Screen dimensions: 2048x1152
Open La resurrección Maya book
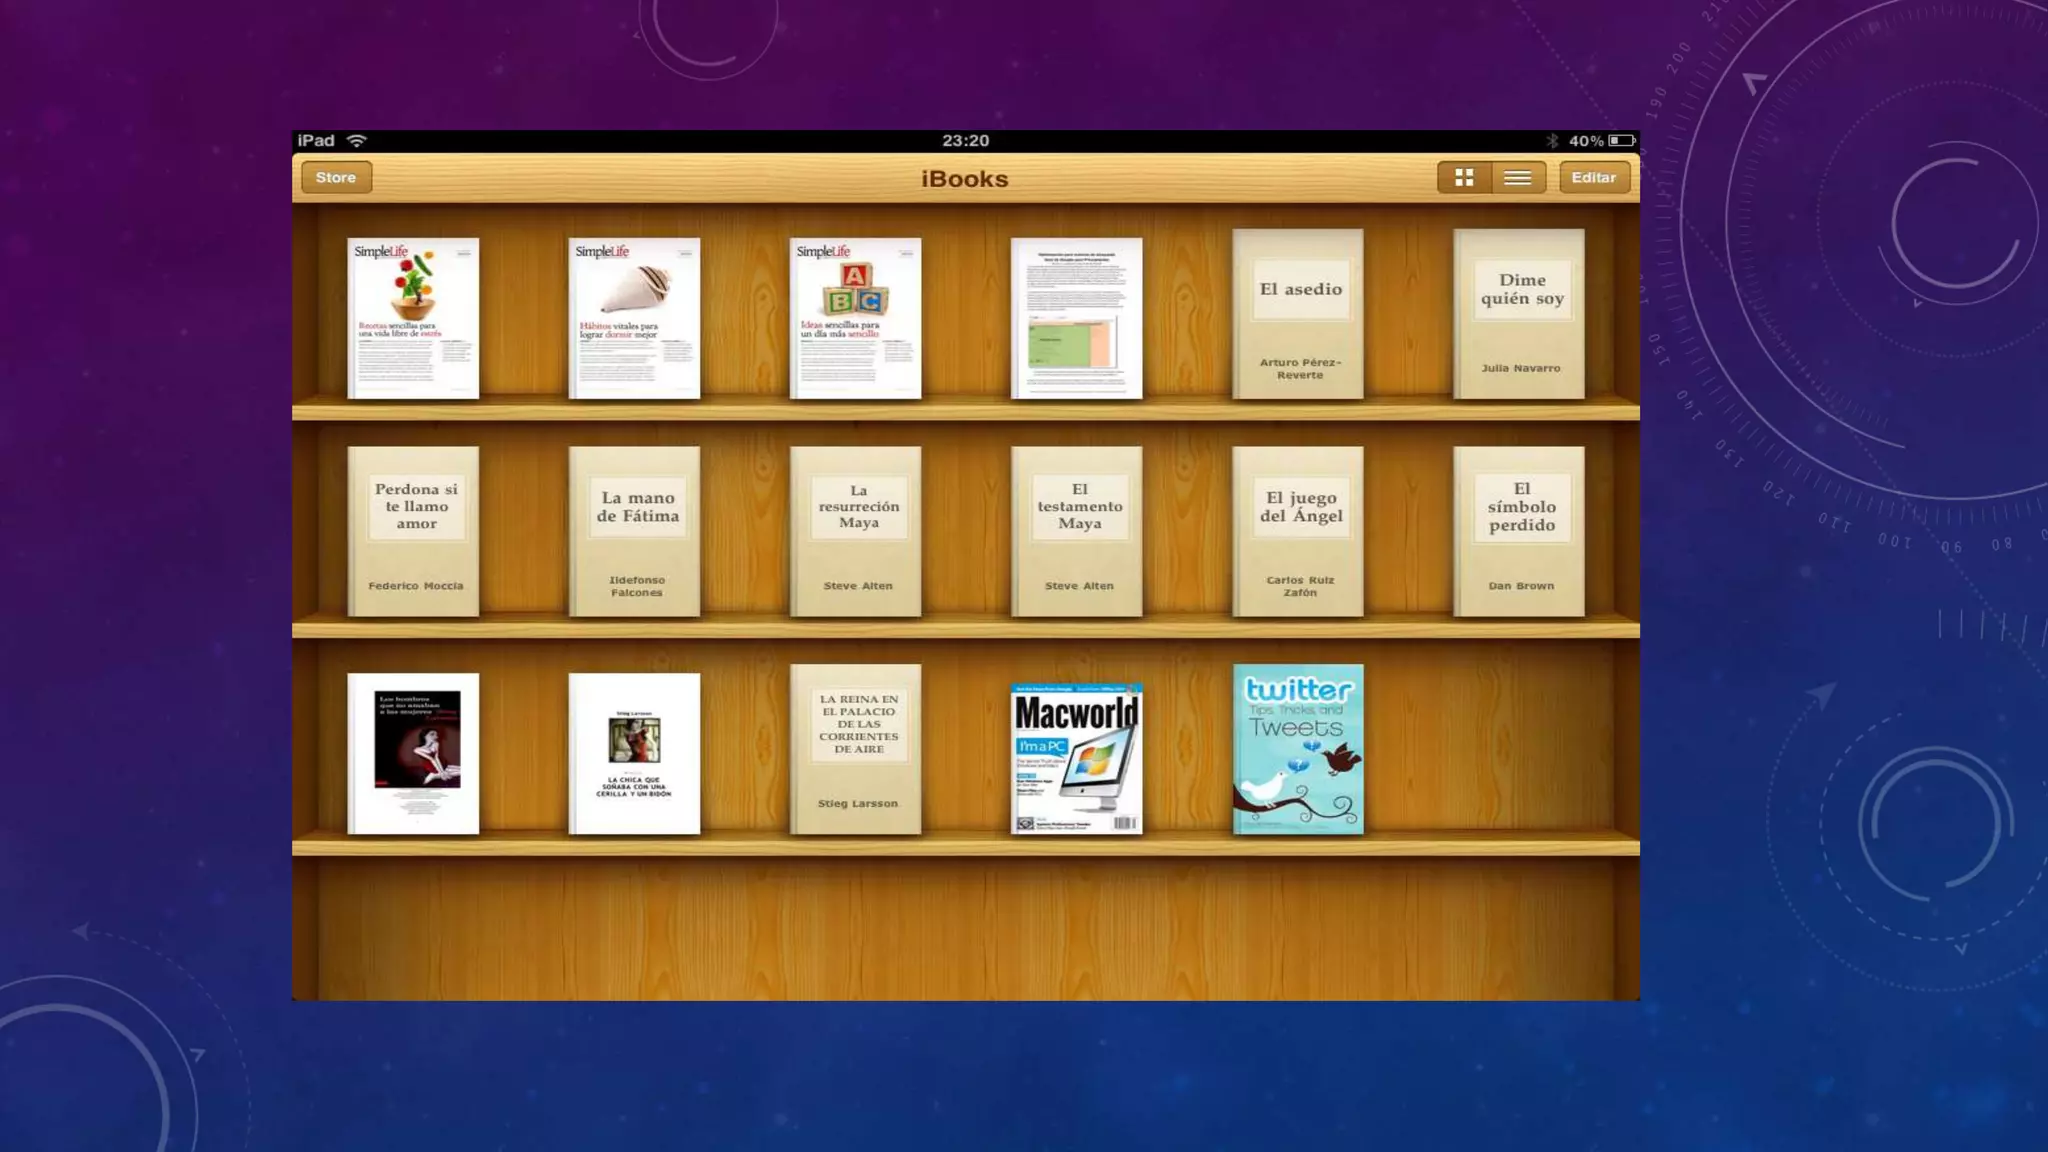click(855, 532)
